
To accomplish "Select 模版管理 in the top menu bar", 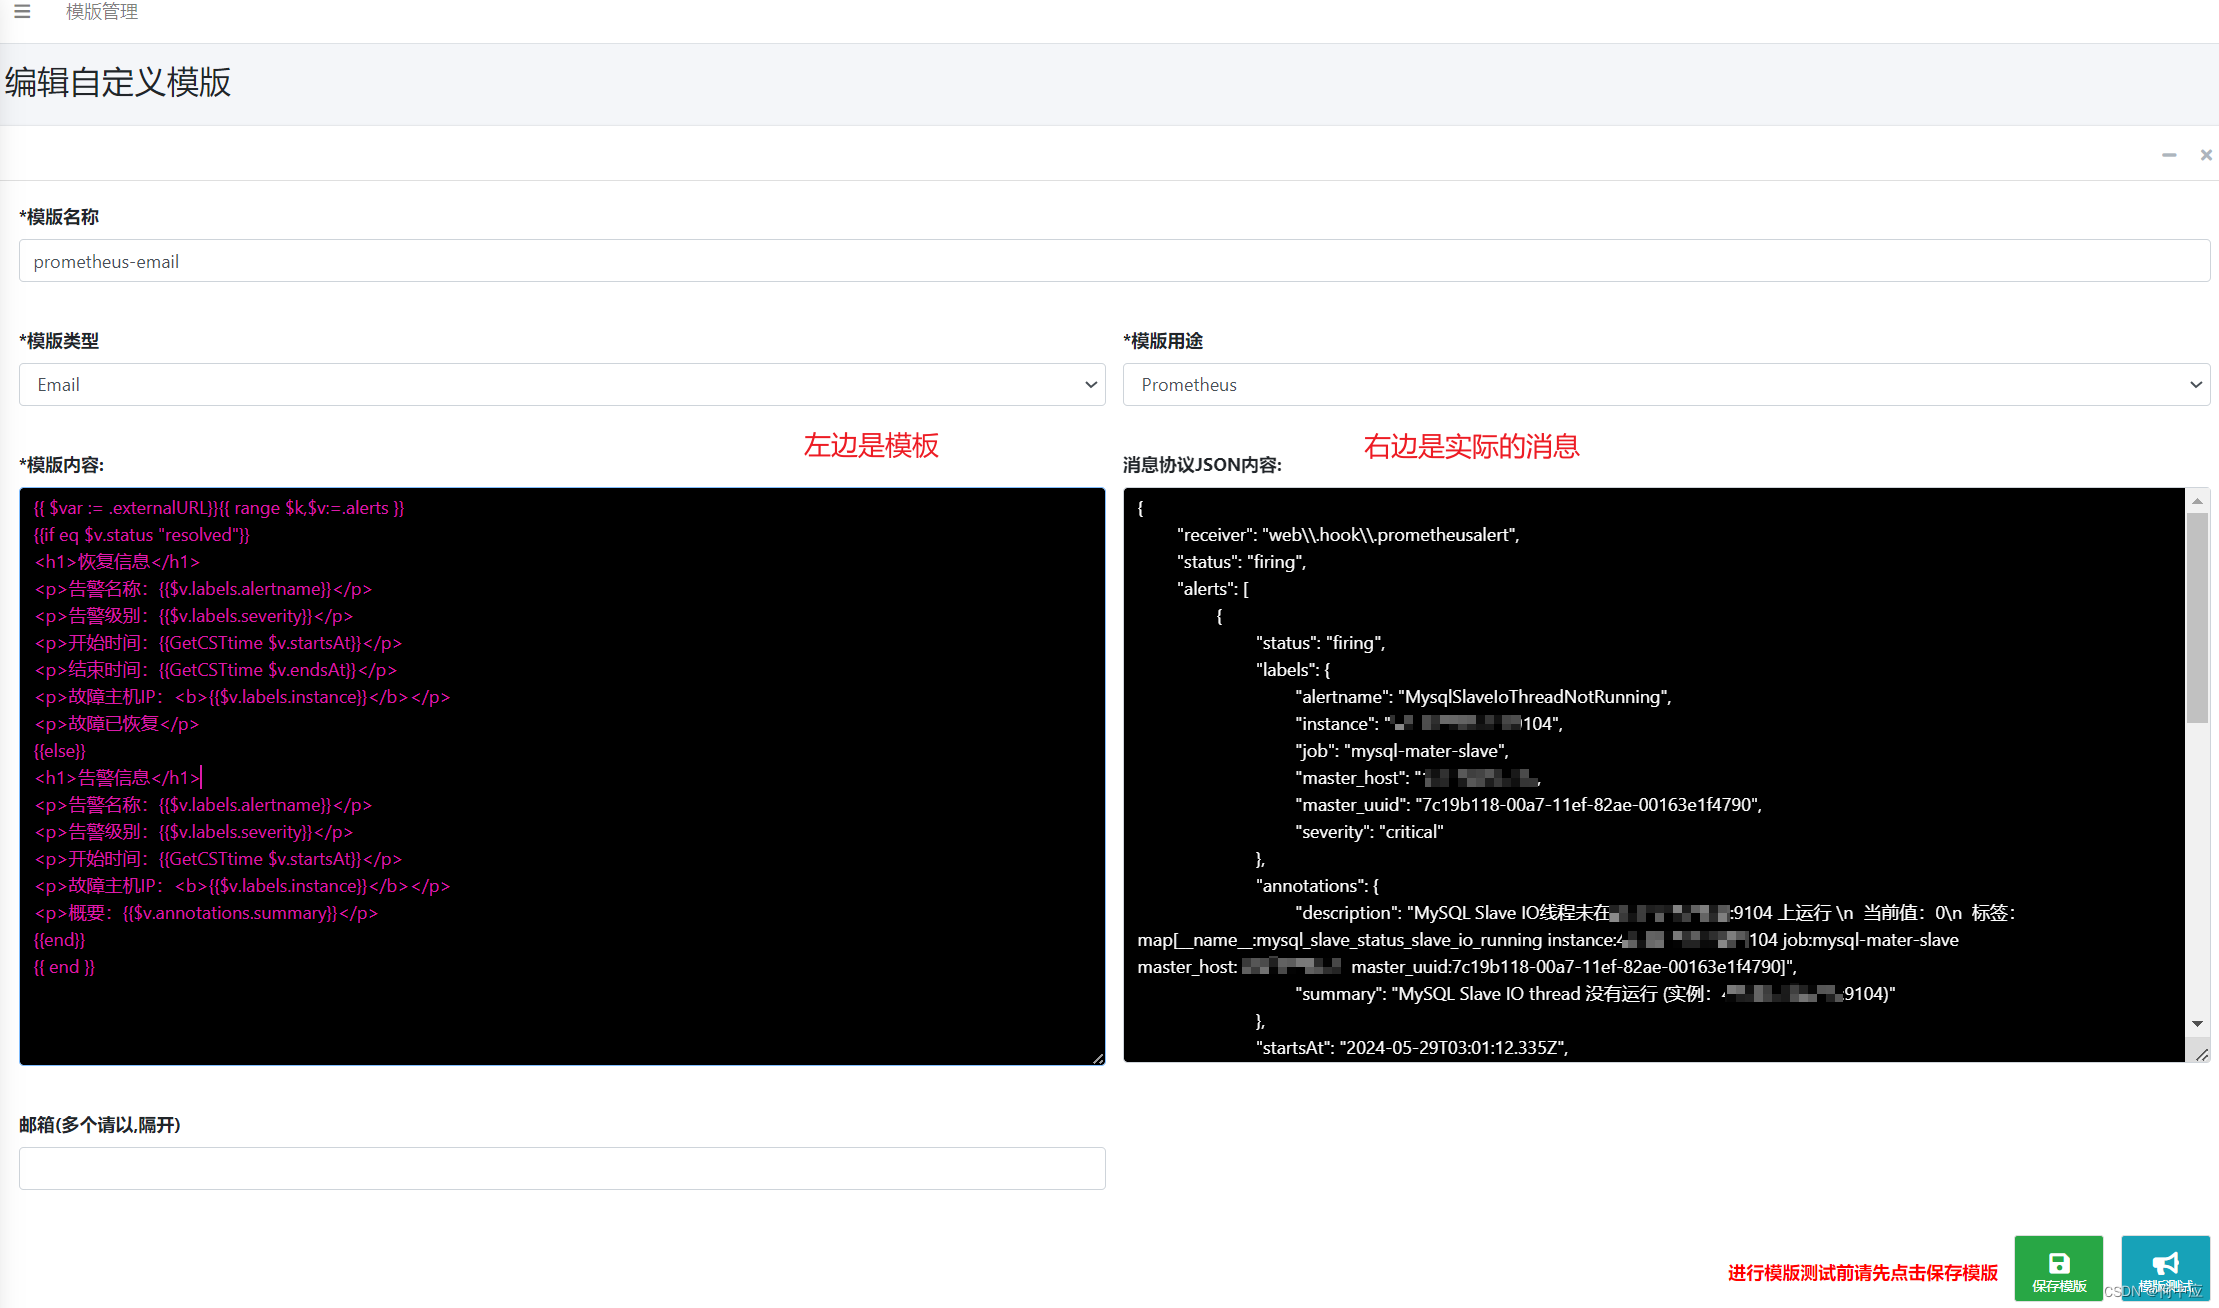I will click(100, 12).
